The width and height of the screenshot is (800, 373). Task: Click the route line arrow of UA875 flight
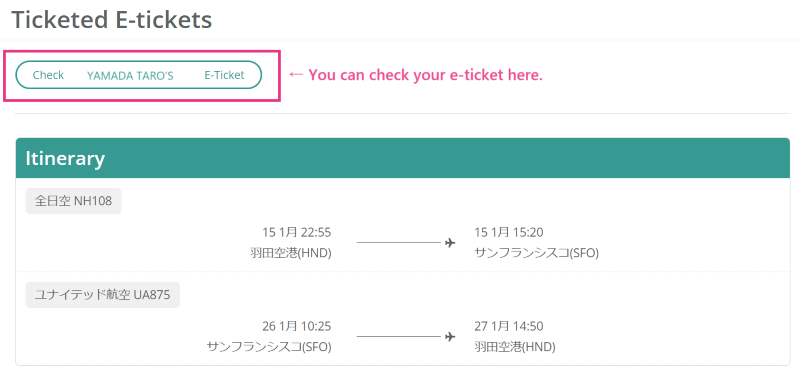click(406, 337)
